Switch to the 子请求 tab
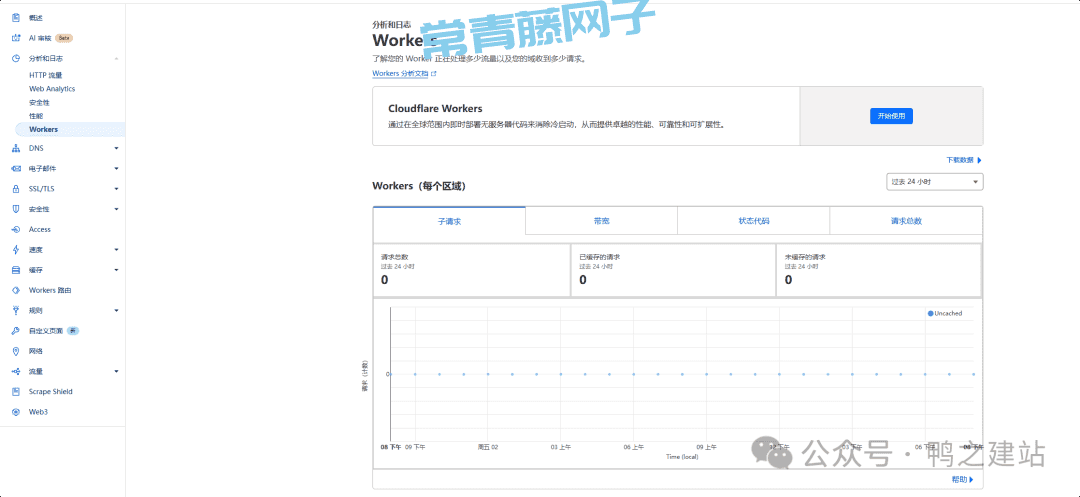 tap(449, 221)
